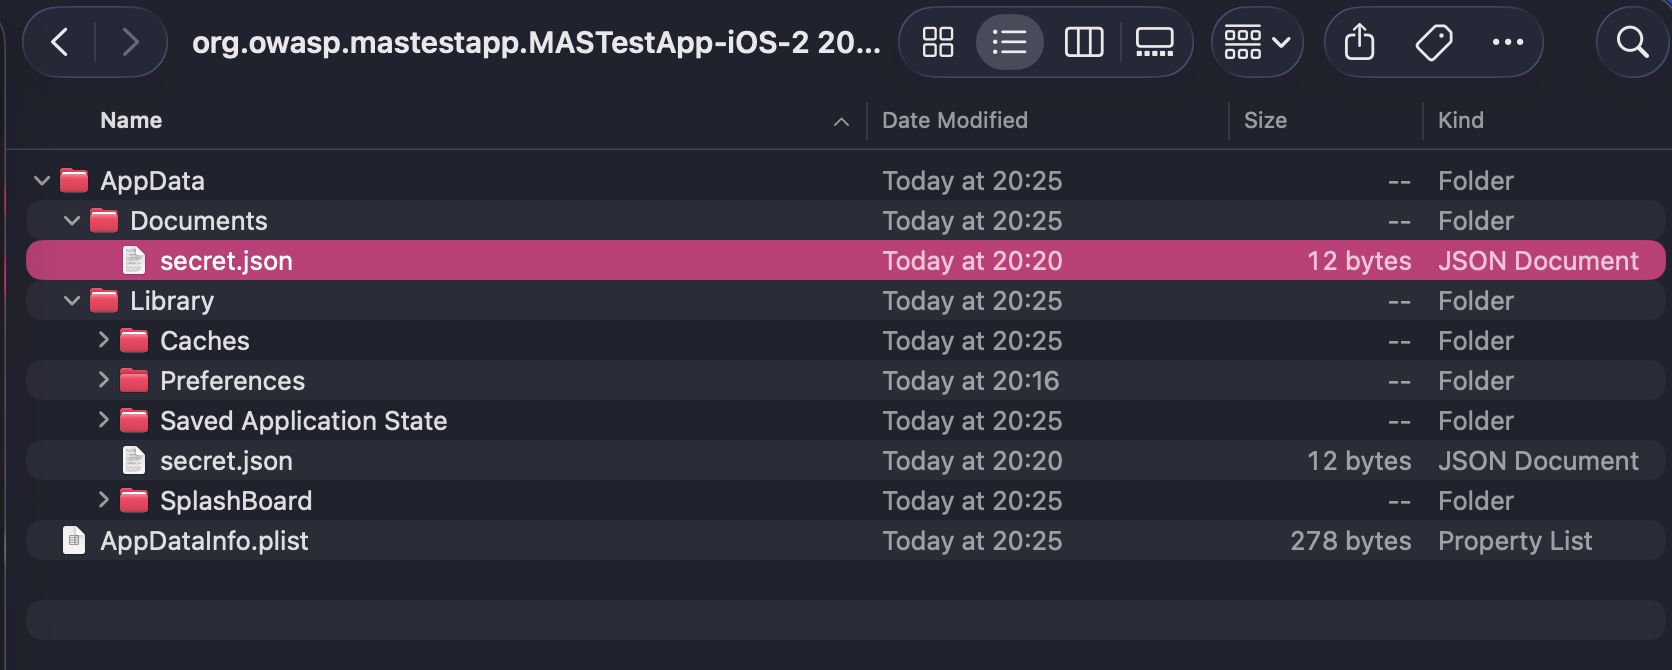Open the Tags editor
The image size is (1672, 670).
click(1434, 42)
